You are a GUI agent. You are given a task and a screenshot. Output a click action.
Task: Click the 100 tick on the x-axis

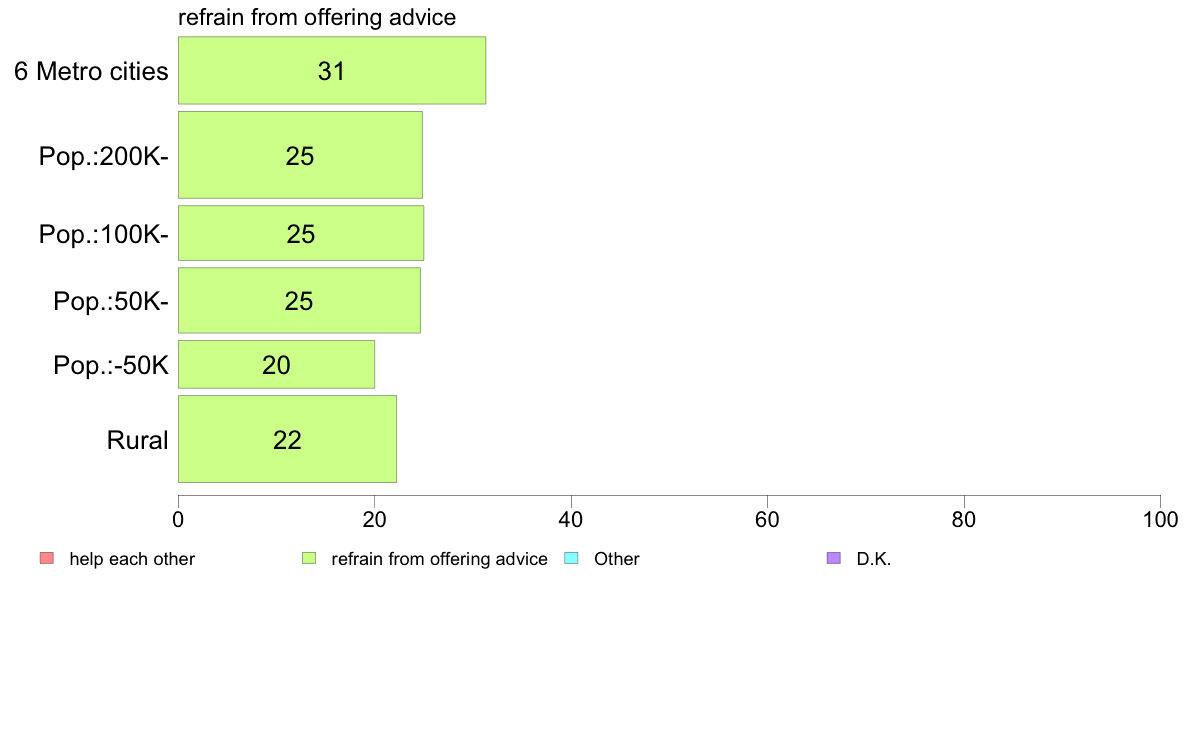pos(1160,519)
